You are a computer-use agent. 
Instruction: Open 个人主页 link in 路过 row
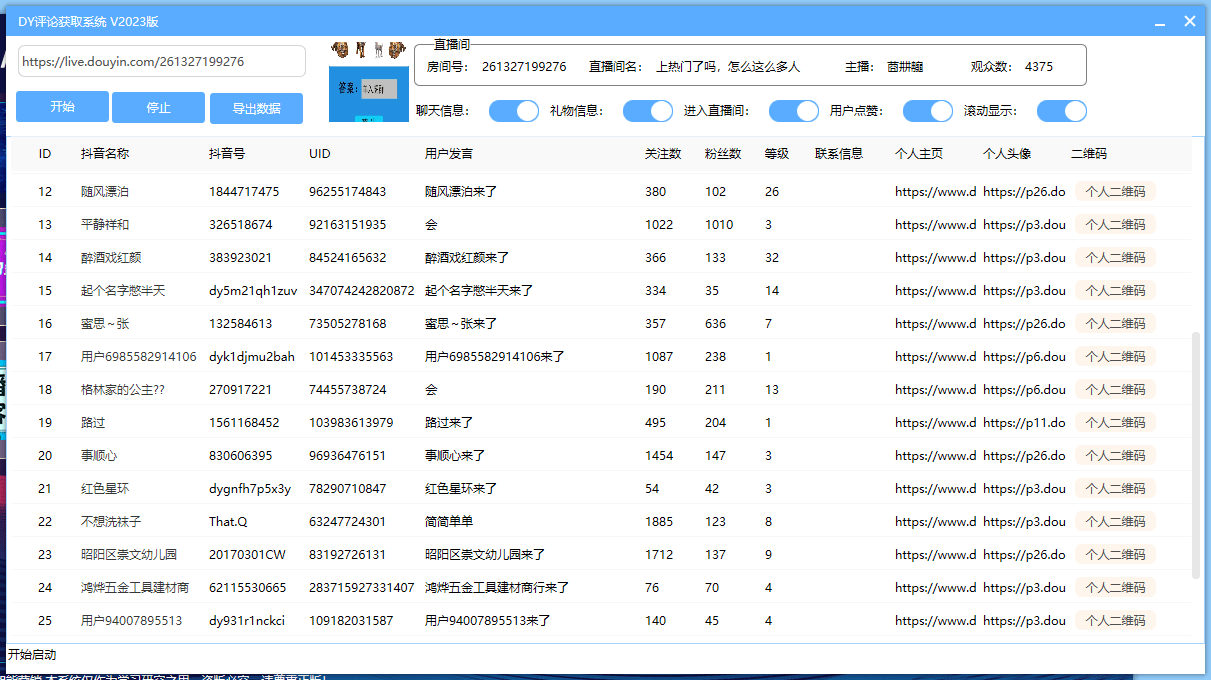[x=935, y=422]
